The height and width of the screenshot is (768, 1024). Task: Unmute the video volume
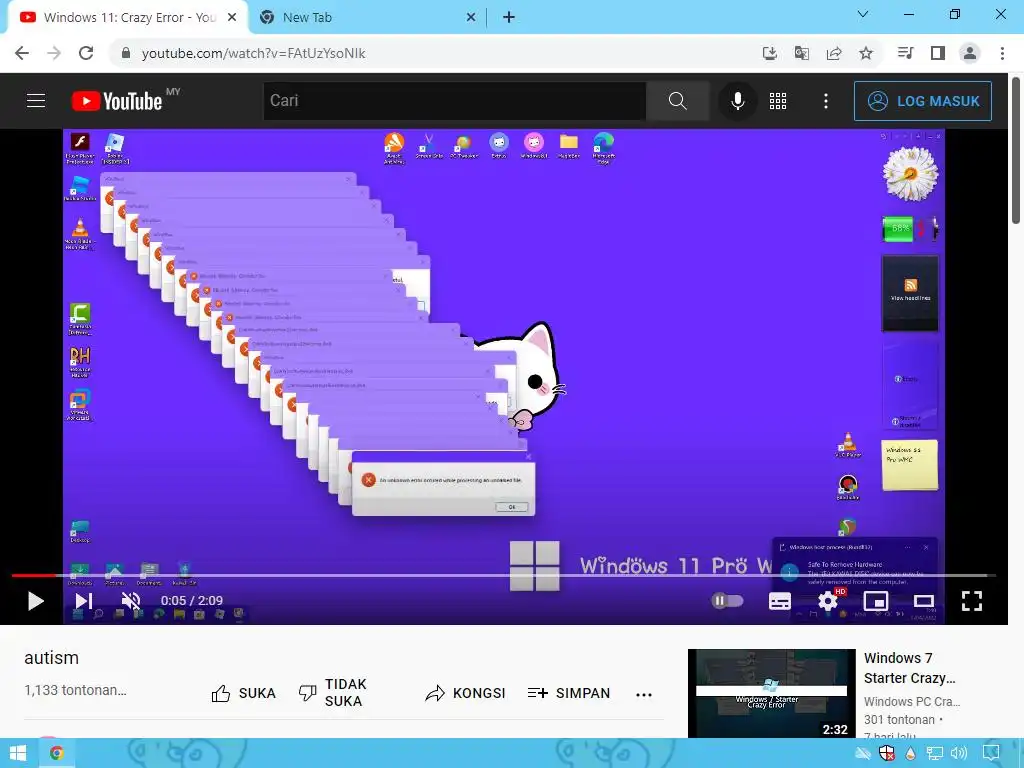131,601
